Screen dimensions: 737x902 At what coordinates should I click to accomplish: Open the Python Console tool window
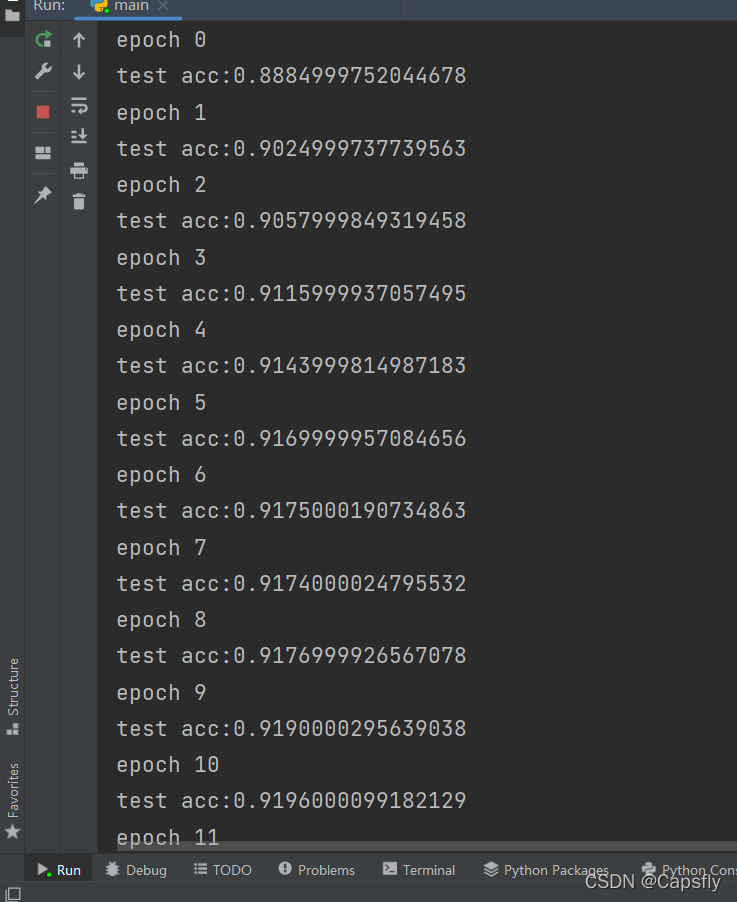point(689,870)
